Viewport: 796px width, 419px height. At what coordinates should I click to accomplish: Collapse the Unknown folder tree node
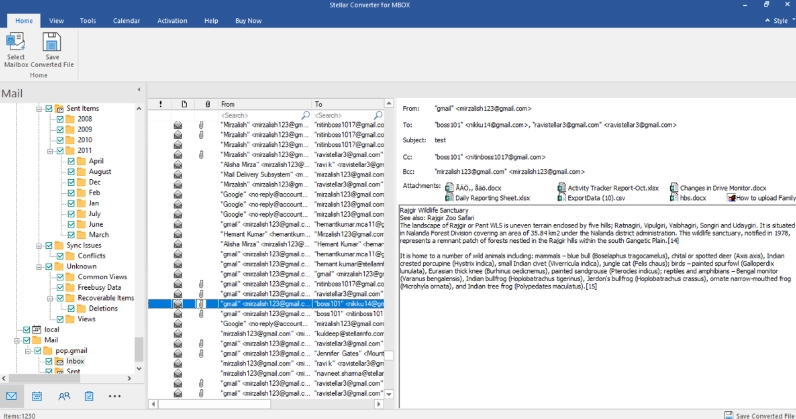pos(39,267)
